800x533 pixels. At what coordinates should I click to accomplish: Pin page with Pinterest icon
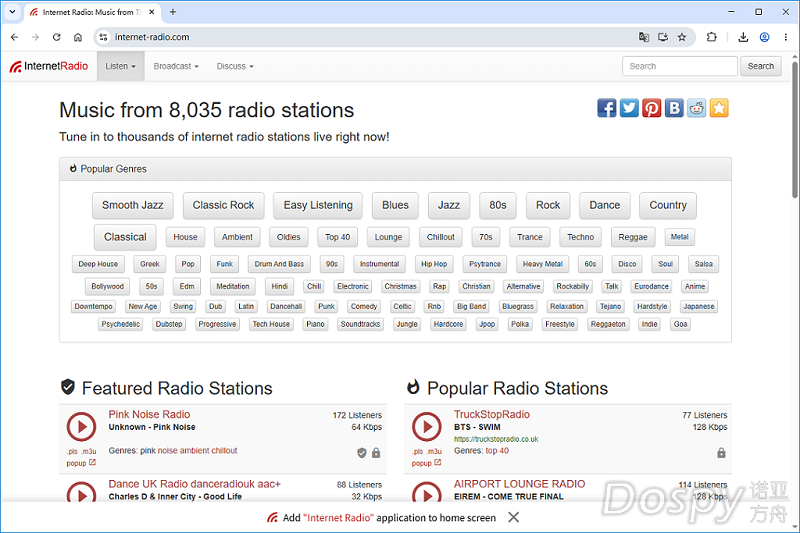pos(652,108)
